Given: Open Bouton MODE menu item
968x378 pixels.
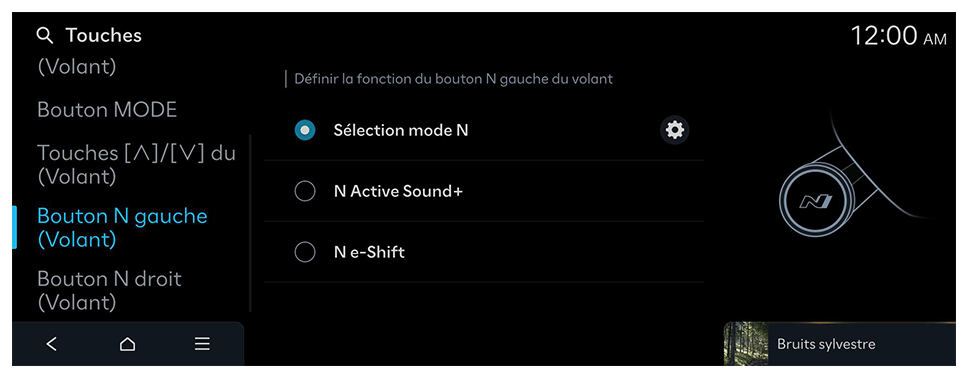Looking at the screenshot, I should (107, 110).
